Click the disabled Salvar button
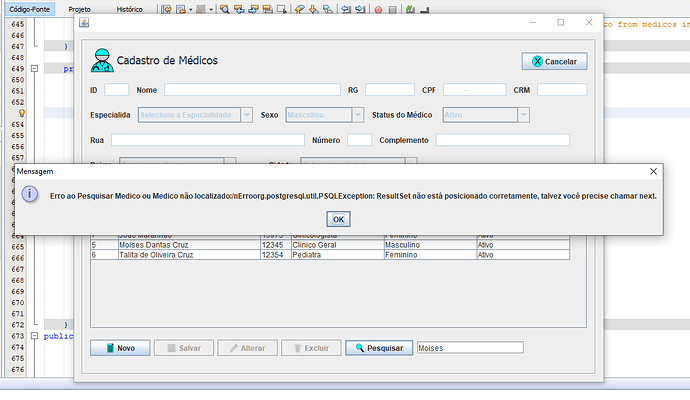This screenshot has width=690, height=400. point(184,348)
